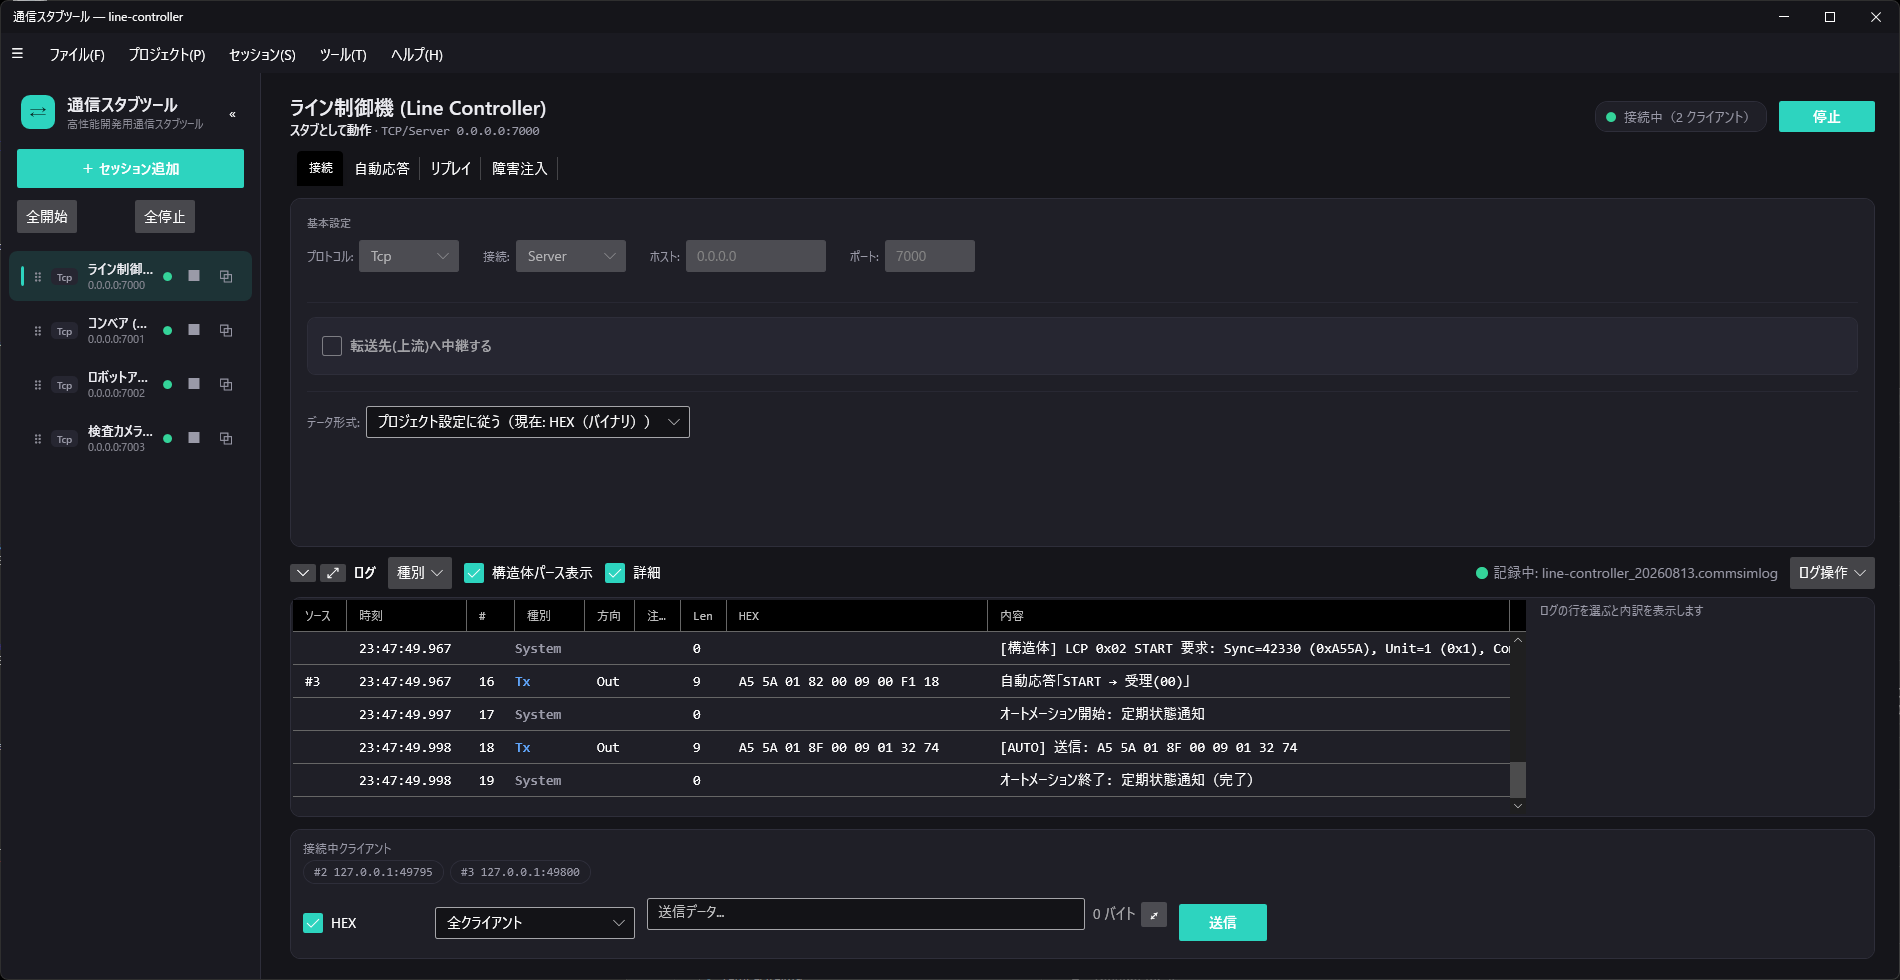1900x980 pixels.
Task: Focus the 送信データ input field
Action: 865,913
